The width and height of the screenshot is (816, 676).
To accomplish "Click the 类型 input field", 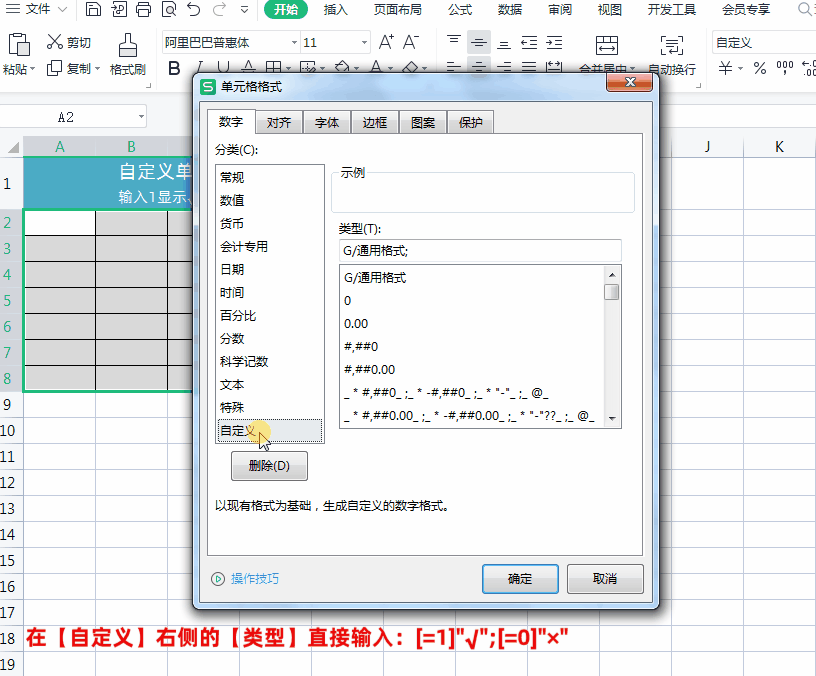I will 480,251.
